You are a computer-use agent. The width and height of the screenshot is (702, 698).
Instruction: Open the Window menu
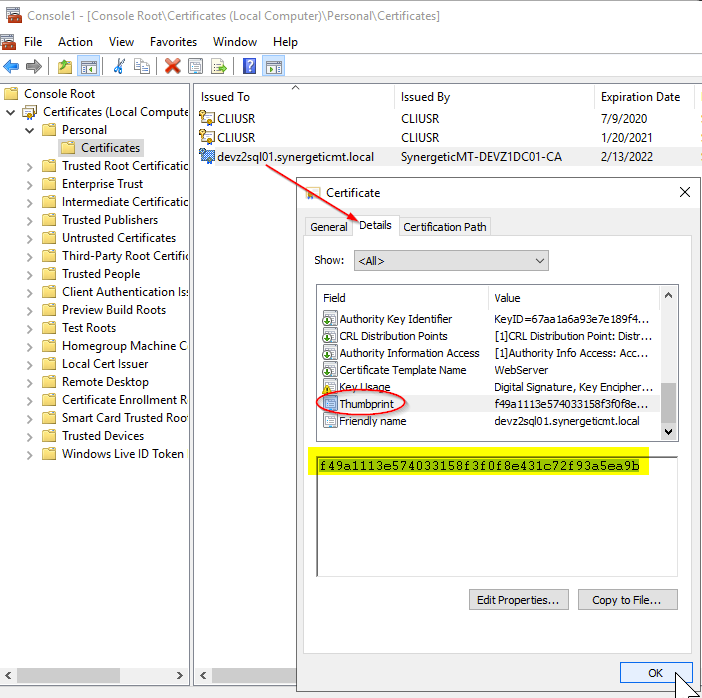click(x=235, y=42)
